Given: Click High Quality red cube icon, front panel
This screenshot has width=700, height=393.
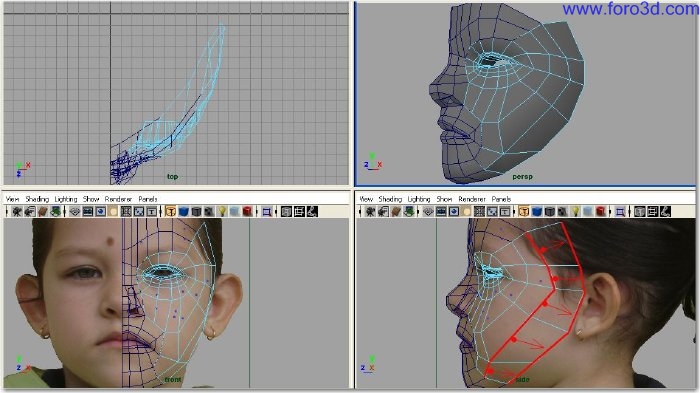Looking at the screenshot, I should 247,212.
